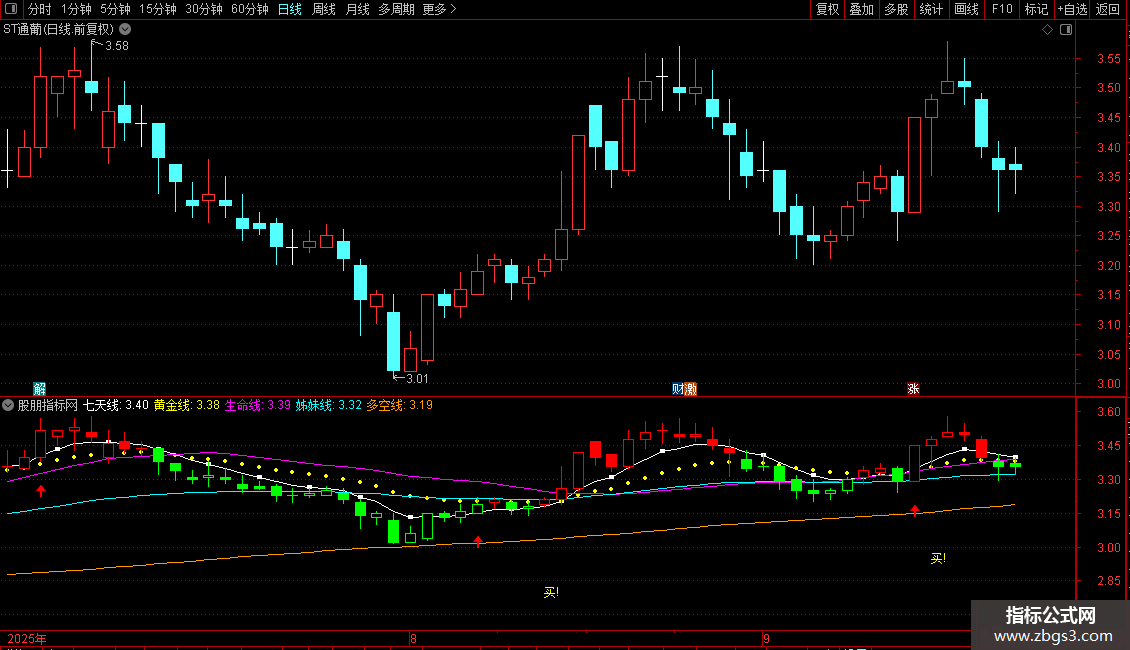1130x650 pixels.
Task: Click the 解 event marker icon
Action: tap(40, 389)
